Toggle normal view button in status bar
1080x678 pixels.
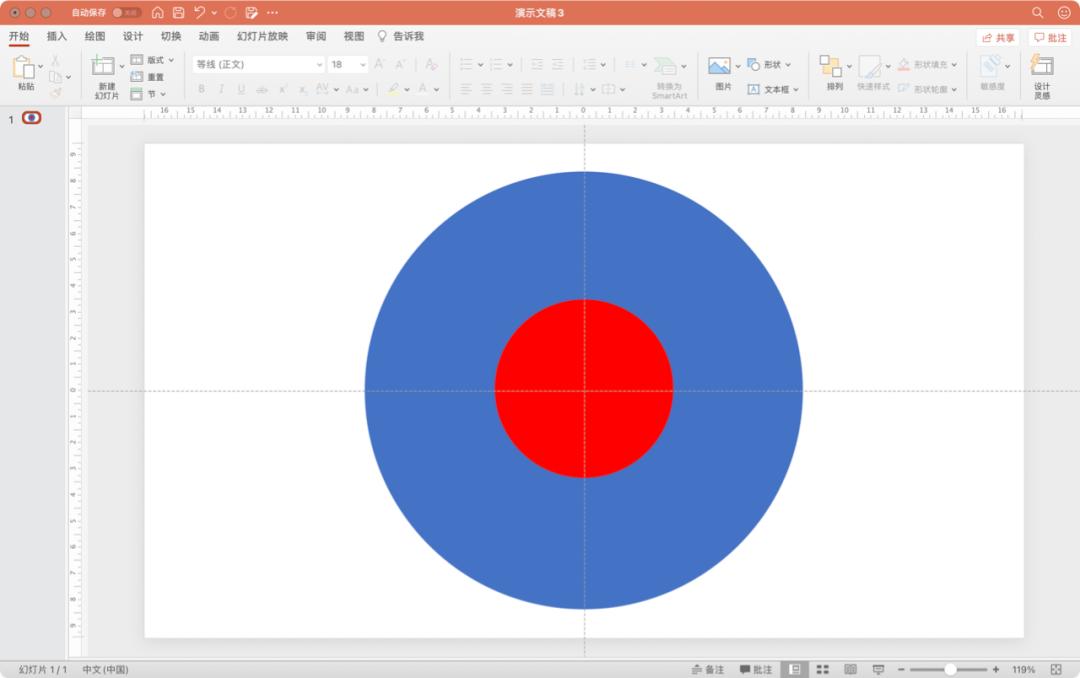pyautogui.click(x=794, y=669)
